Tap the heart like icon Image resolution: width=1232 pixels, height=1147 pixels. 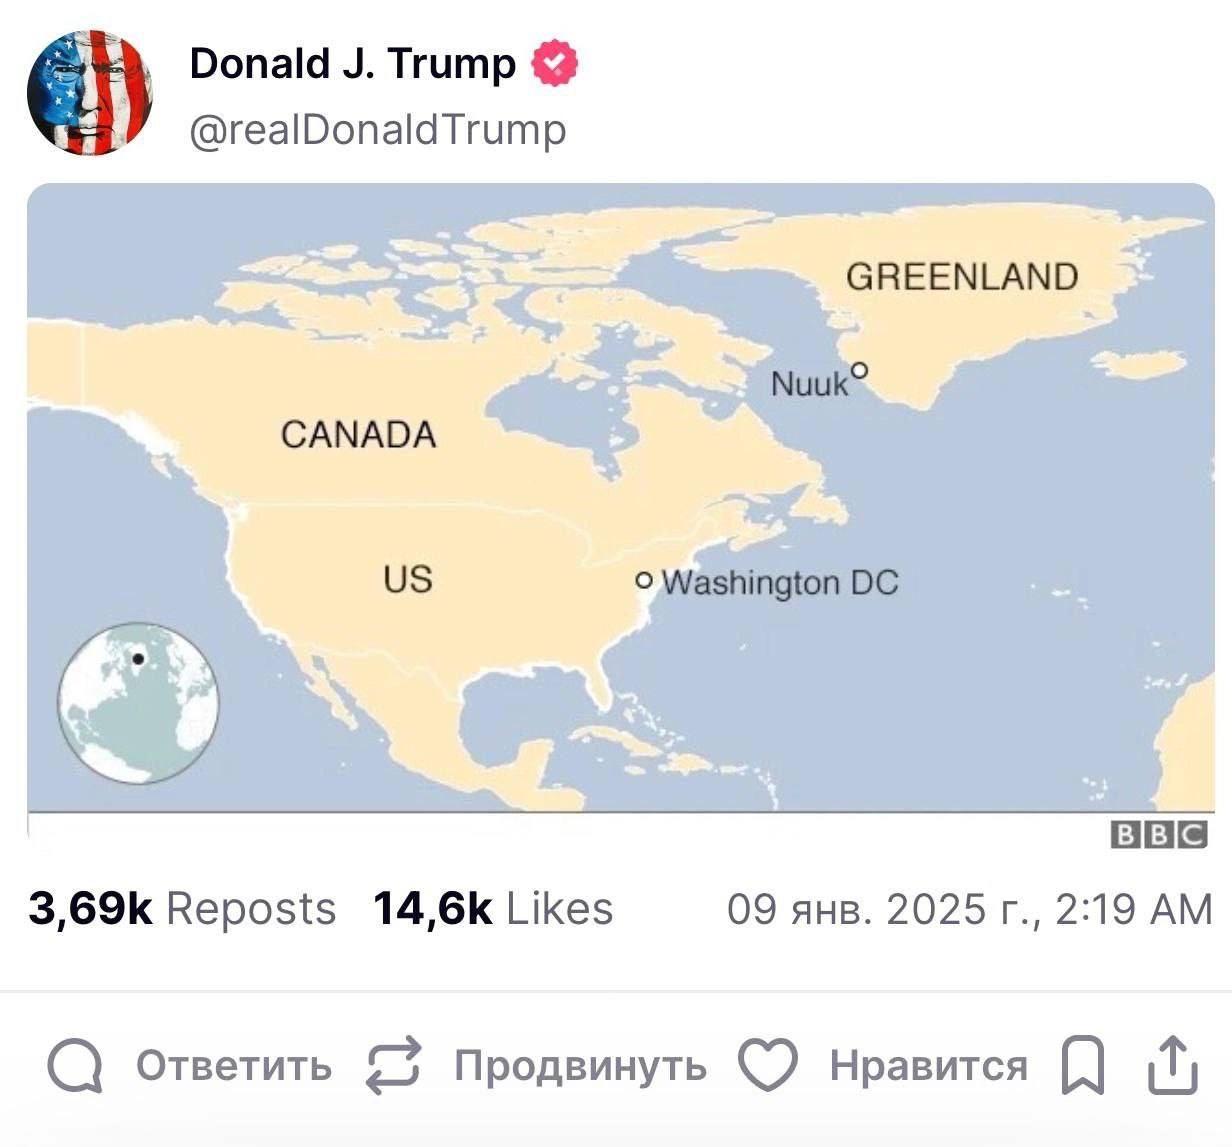(x=767, y=1065)
